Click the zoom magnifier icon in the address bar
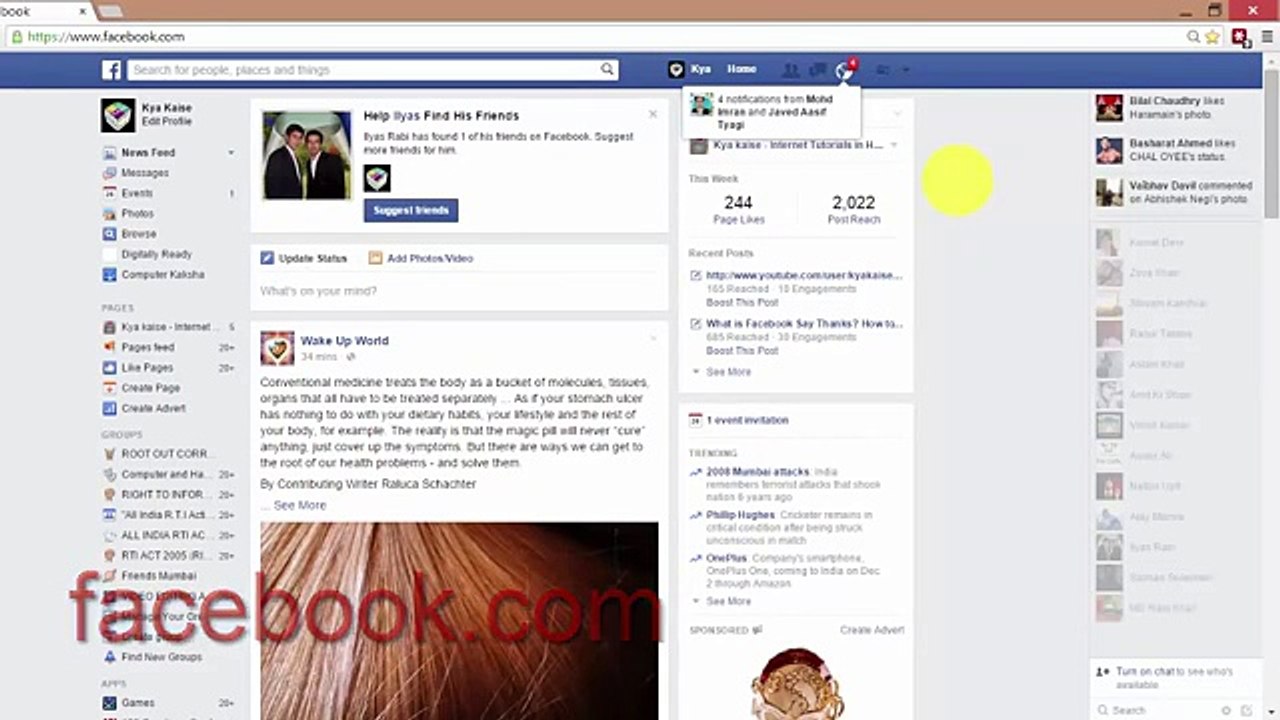 (x=1193, y=37)
